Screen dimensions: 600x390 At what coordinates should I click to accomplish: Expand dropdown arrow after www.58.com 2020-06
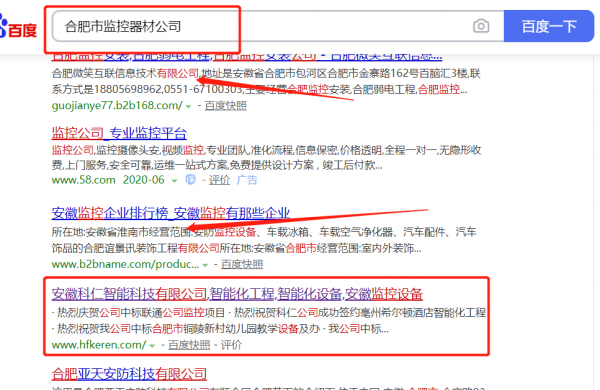click(174, 181)
